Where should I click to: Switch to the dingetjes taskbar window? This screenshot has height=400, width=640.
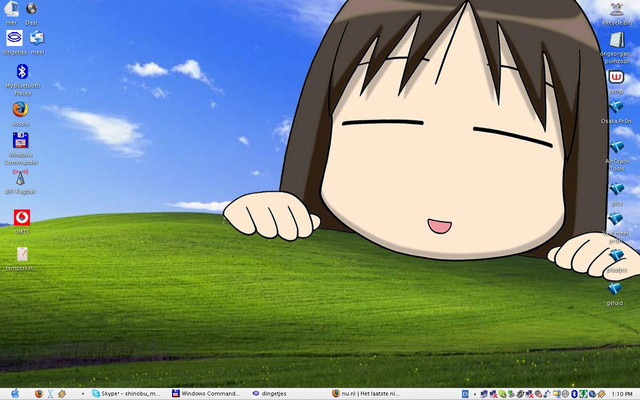pyautogui.click(x=269, y=393)
